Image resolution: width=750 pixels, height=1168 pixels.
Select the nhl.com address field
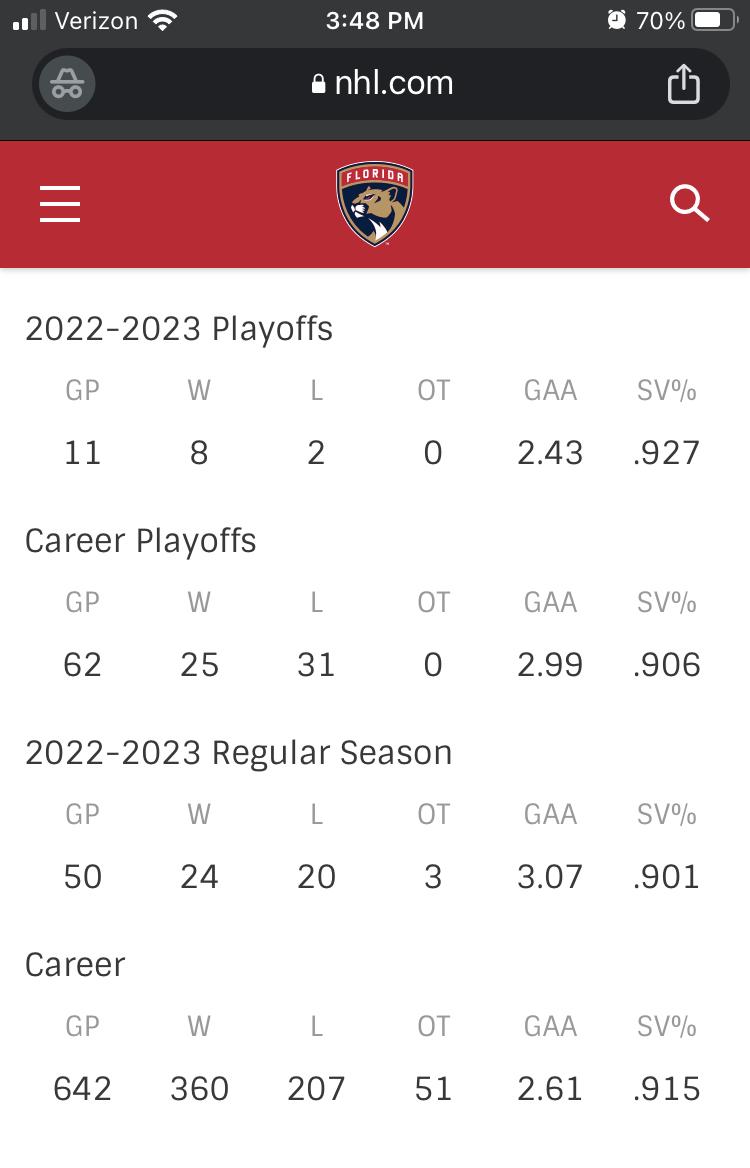pos(381,83)
